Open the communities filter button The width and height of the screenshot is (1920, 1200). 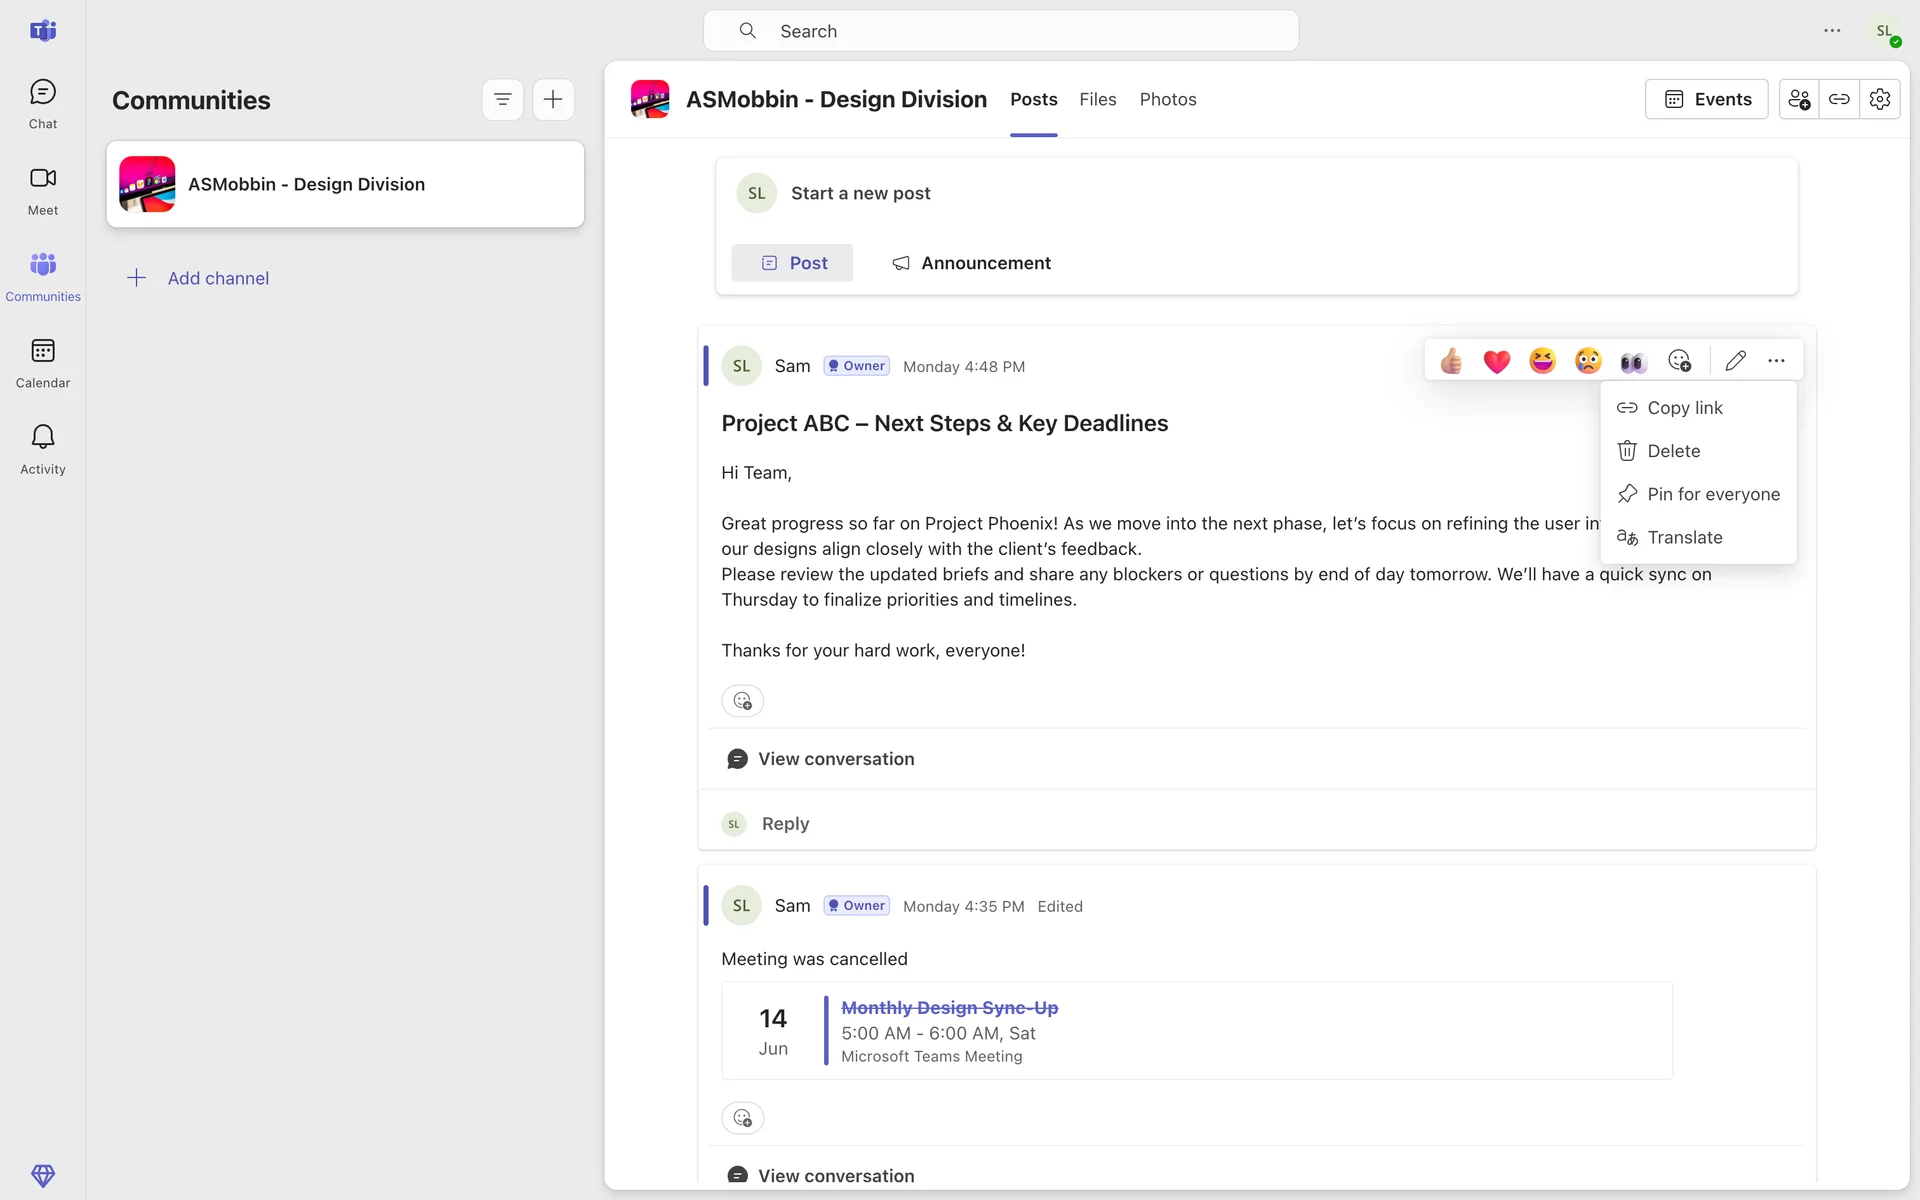click(502, 99)
